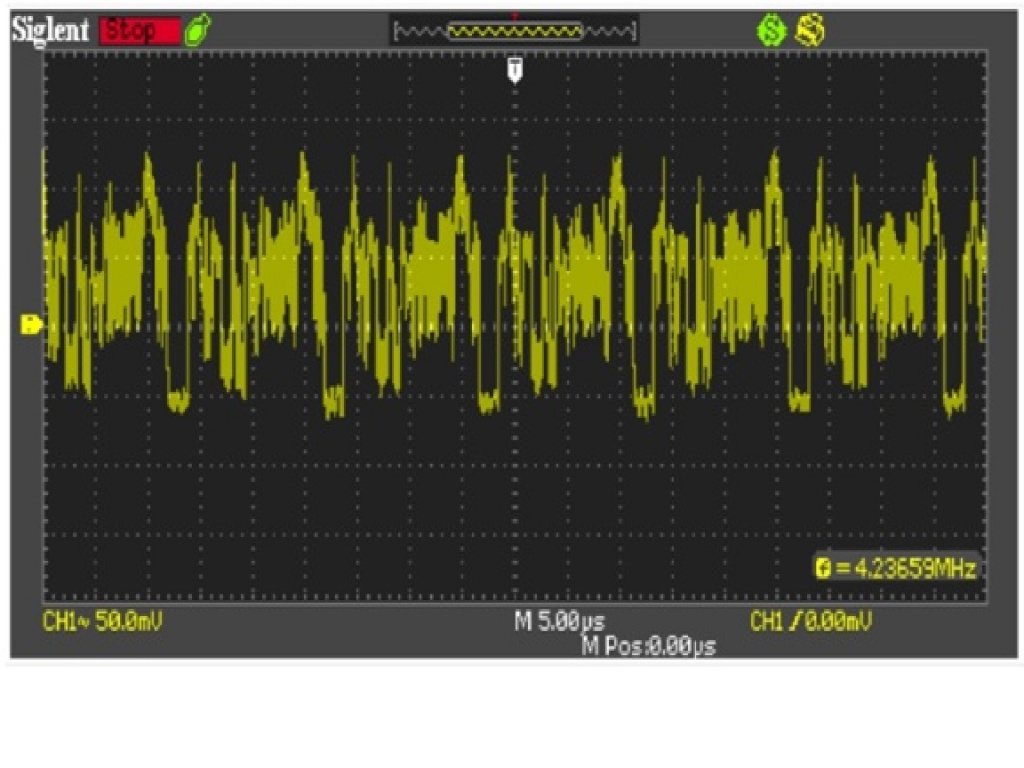This screenshot has width=1024, height=768.
Task: Click the green USB drive icon
Action: tap(199, 31)
